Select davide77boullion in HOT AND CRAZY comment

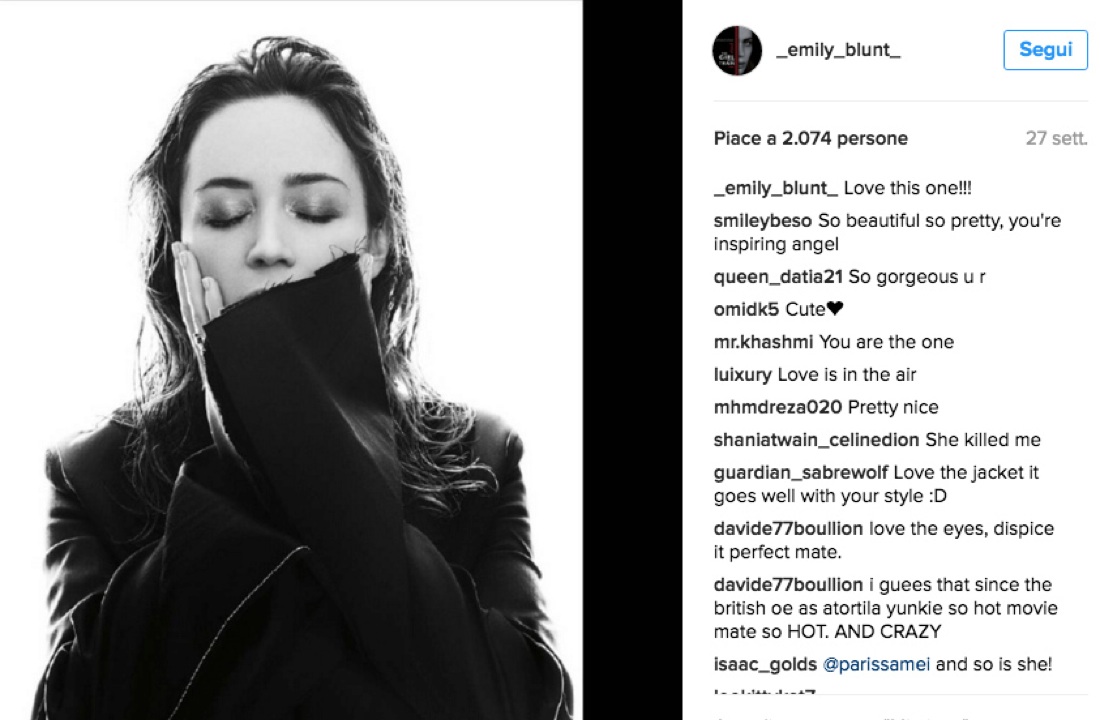point(789,585)
